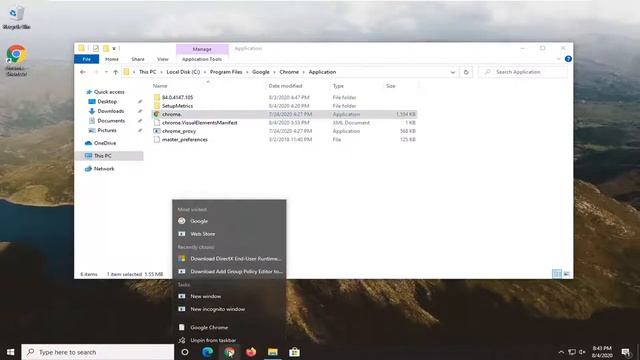
Task: Go up one folder level arrow
Action: pyautogui.click(x=116, y=72)
